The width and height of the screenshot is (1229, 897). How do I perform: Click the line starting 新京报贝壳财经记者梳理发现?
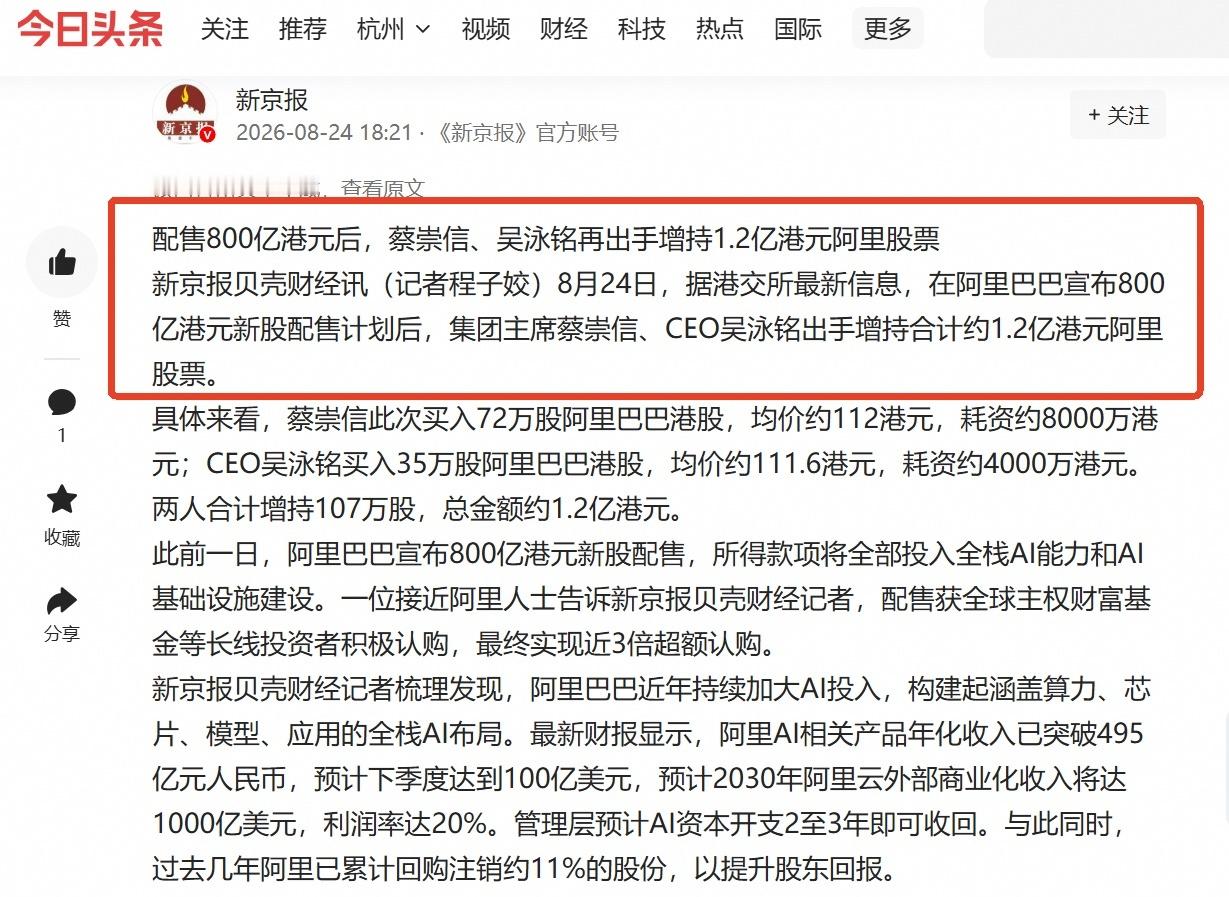(651, 689)
